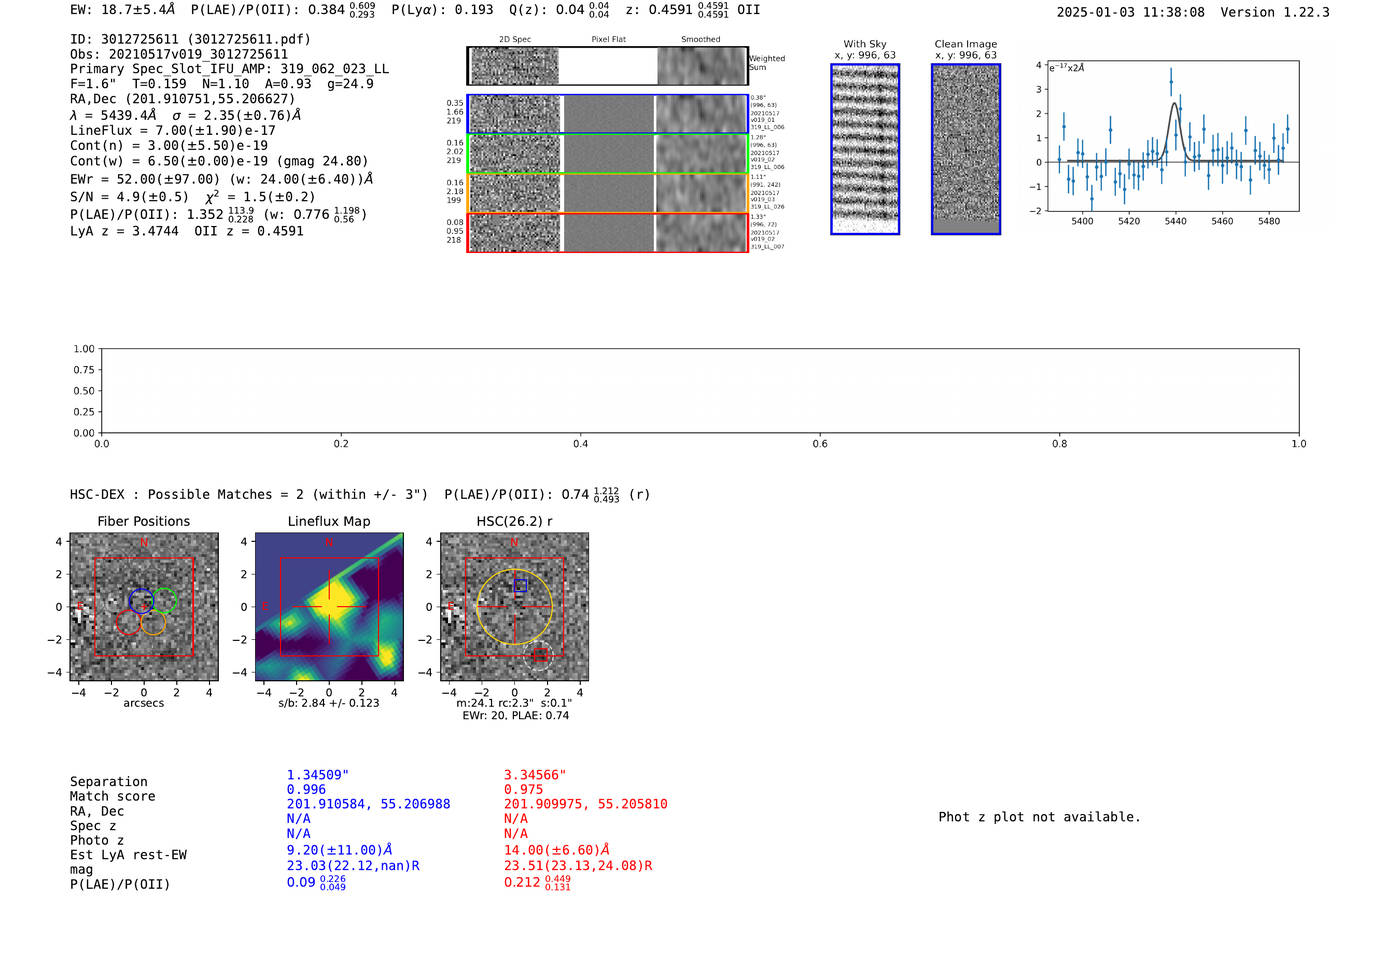Click the red separation value 3.34566"
The width and height of the screenshot is (1400, 953).
coord(535,776)
